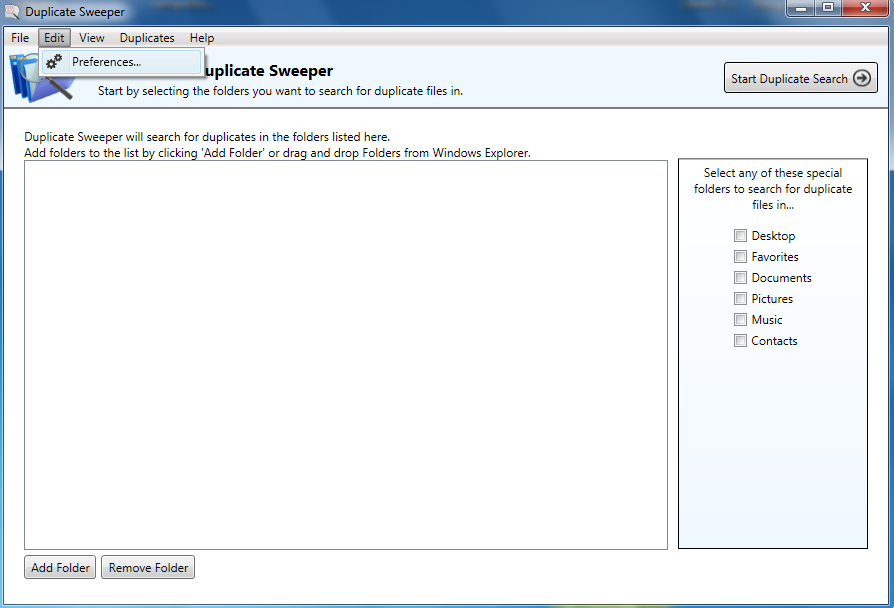
Task: Check the Music folder option
Action: point(740,319)
